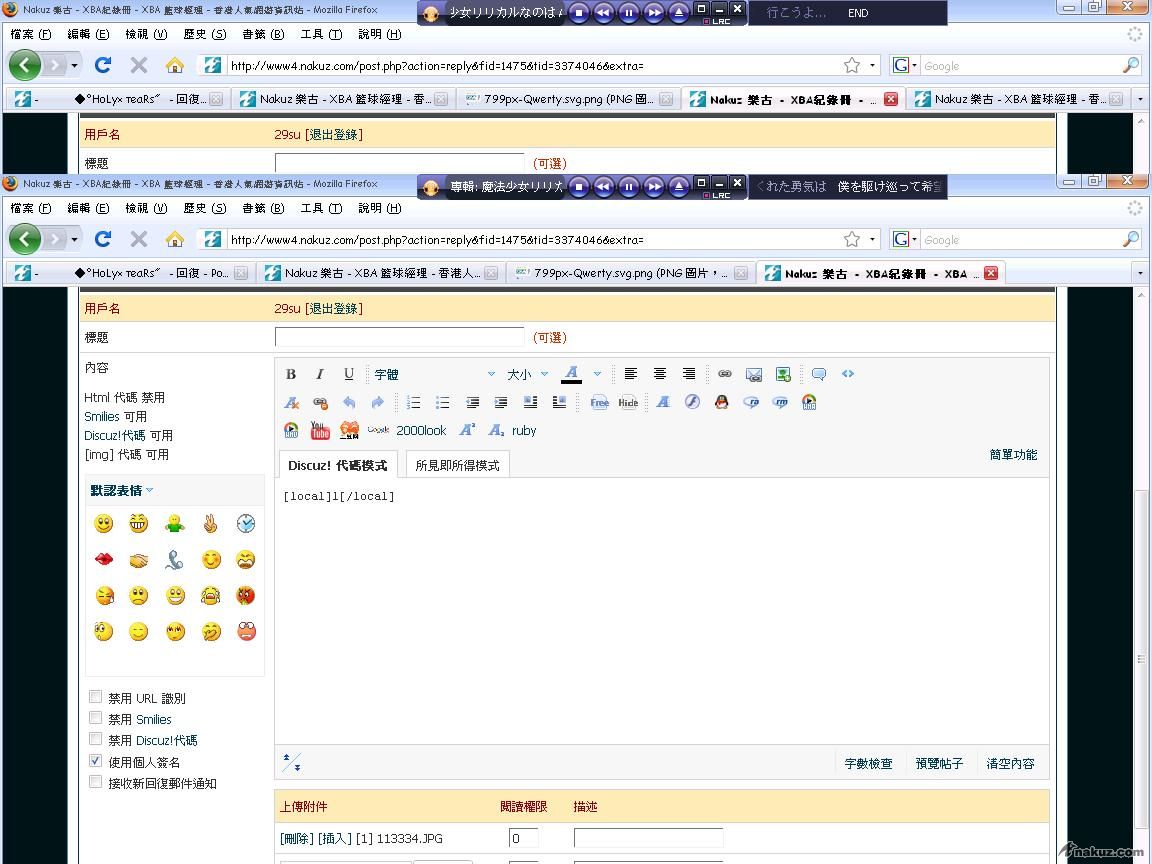Expand the 默認表情 smiley set
Screen dimensions: 1152x864
(x=121, y=490)
